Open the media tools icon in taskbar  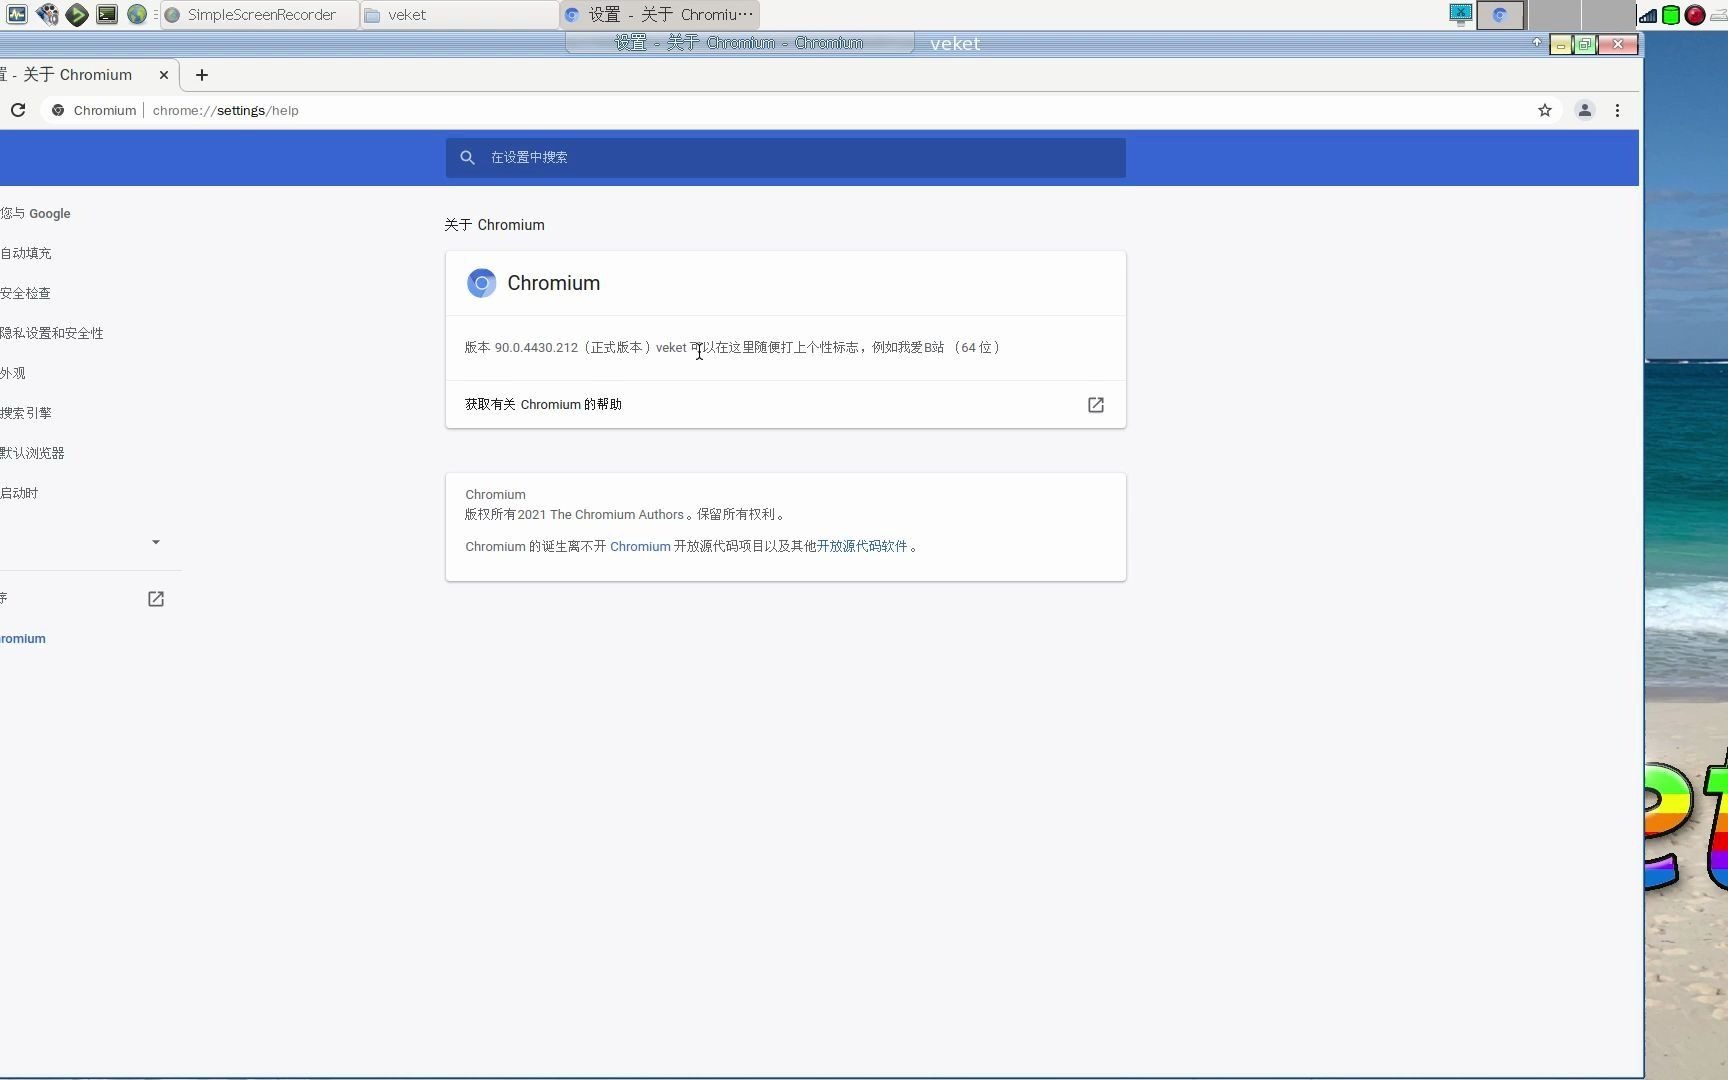(x=47, y=14)
